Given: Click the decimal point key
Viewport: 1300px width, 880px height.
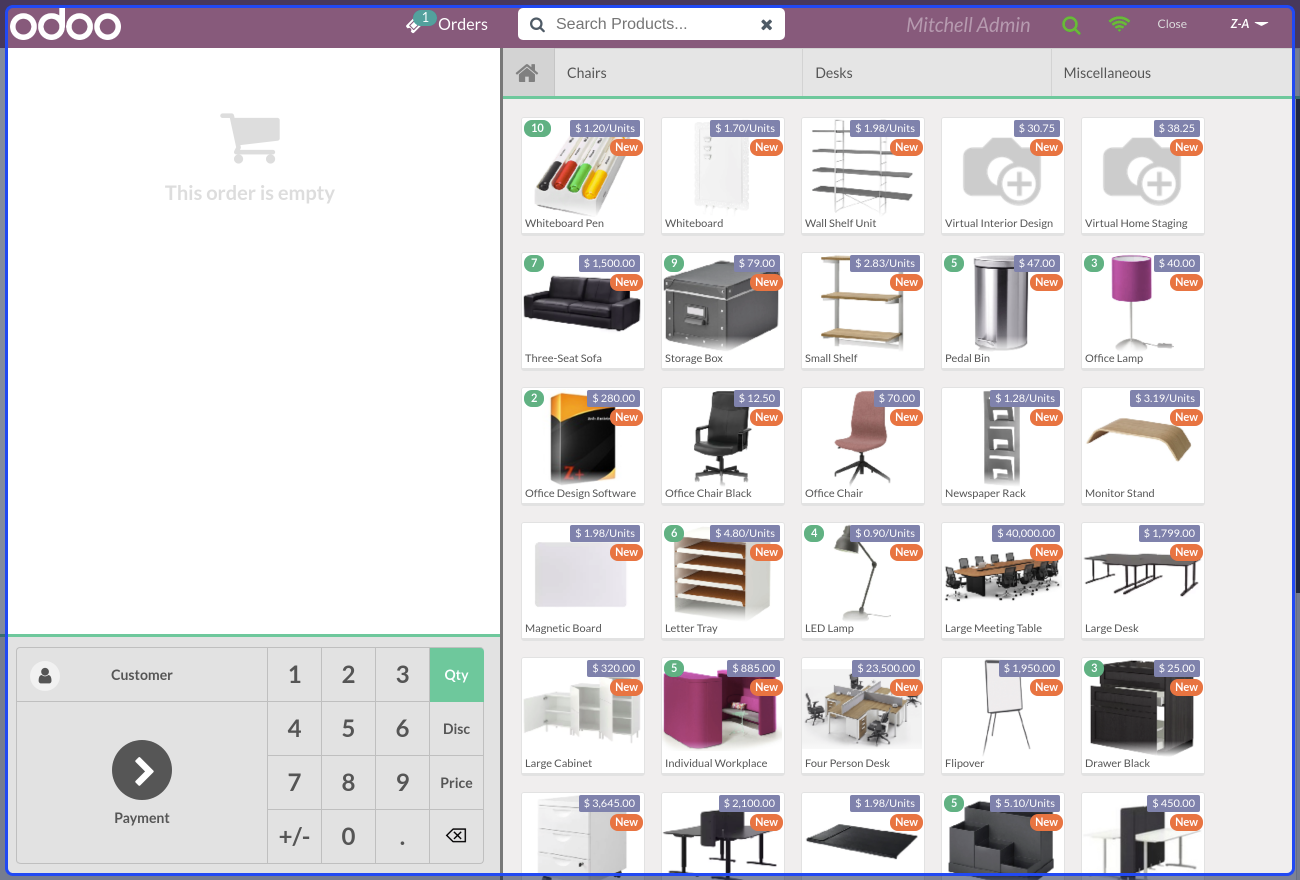Looking at the screenshot, I should [402, 836].
